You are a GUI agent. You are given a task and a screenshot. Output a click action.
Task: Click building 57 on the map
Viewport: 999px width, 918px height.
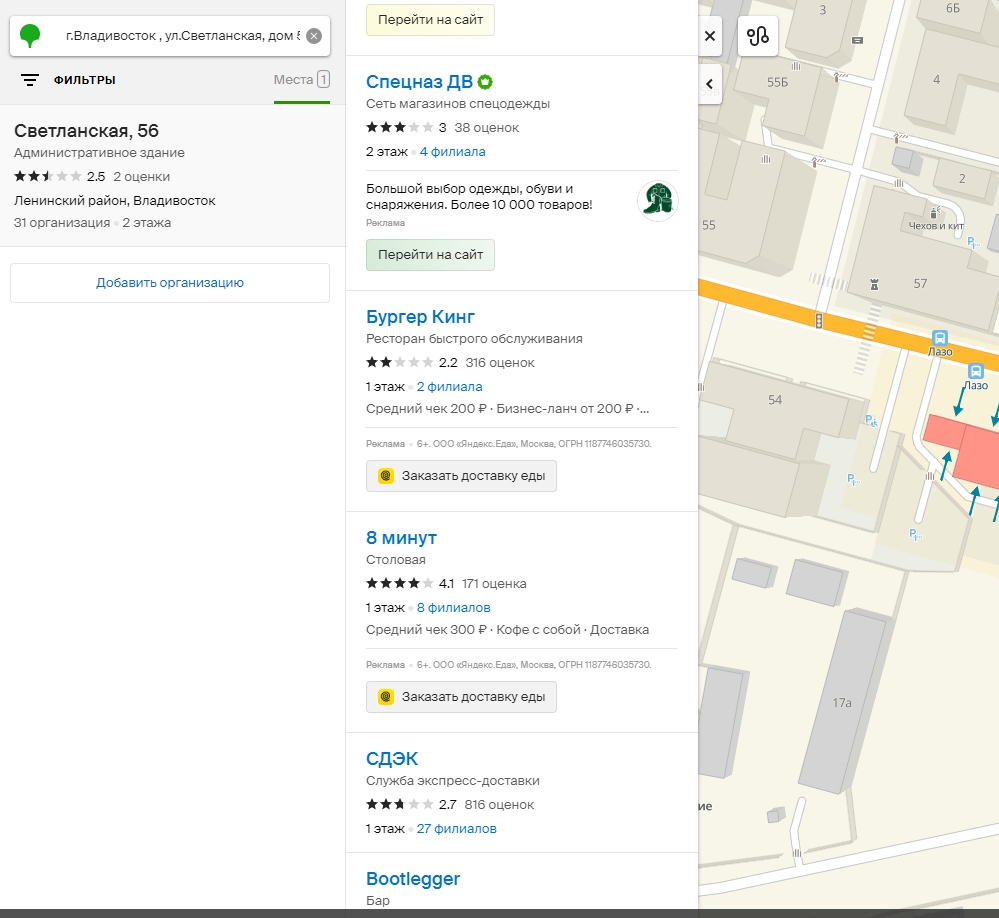(x=920, y=283)
